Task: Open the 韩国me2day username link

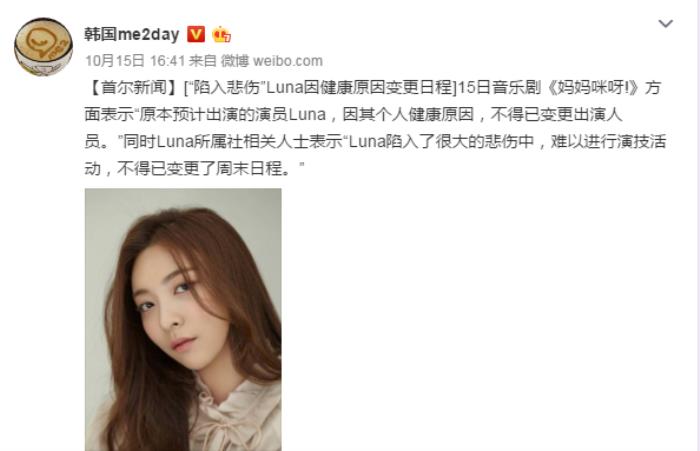Action: point(132,34)
